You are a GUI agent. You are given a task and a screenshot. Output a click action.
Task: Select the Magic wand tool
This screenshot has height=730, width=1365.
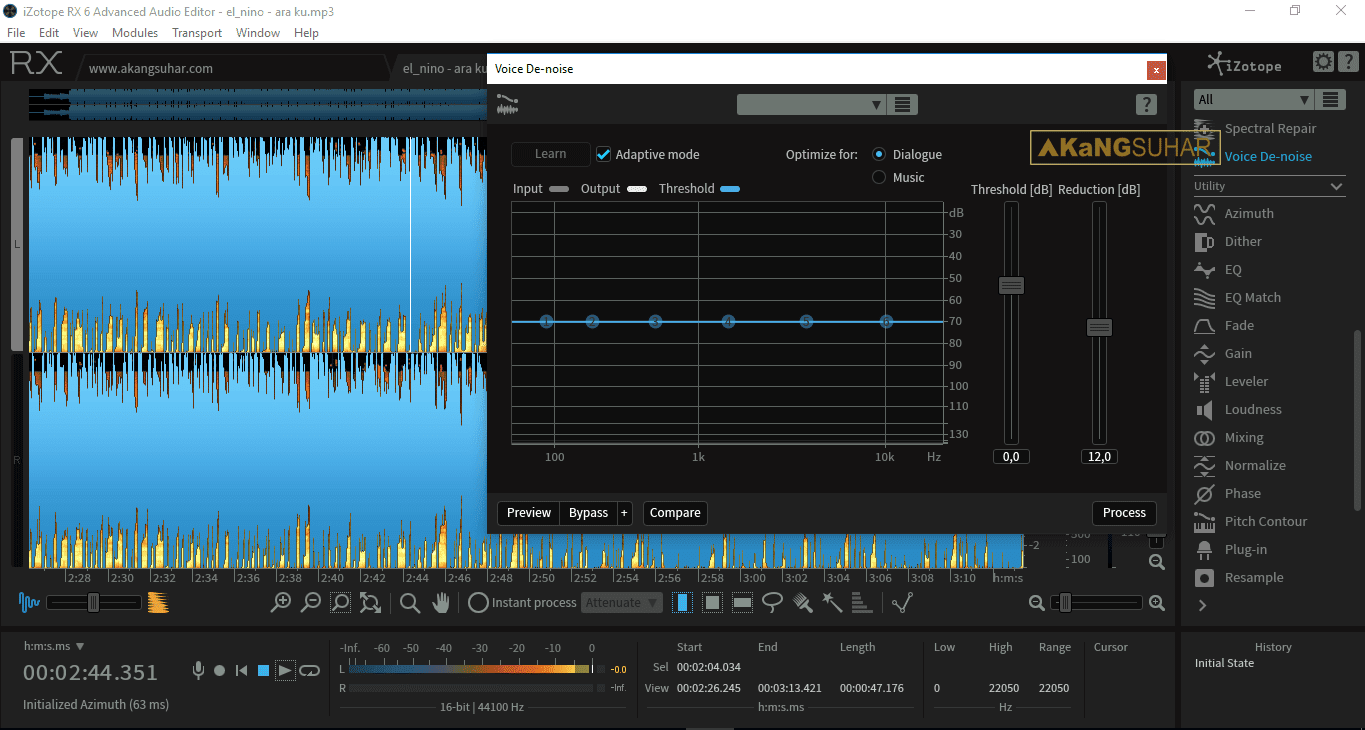pos(832,602)
